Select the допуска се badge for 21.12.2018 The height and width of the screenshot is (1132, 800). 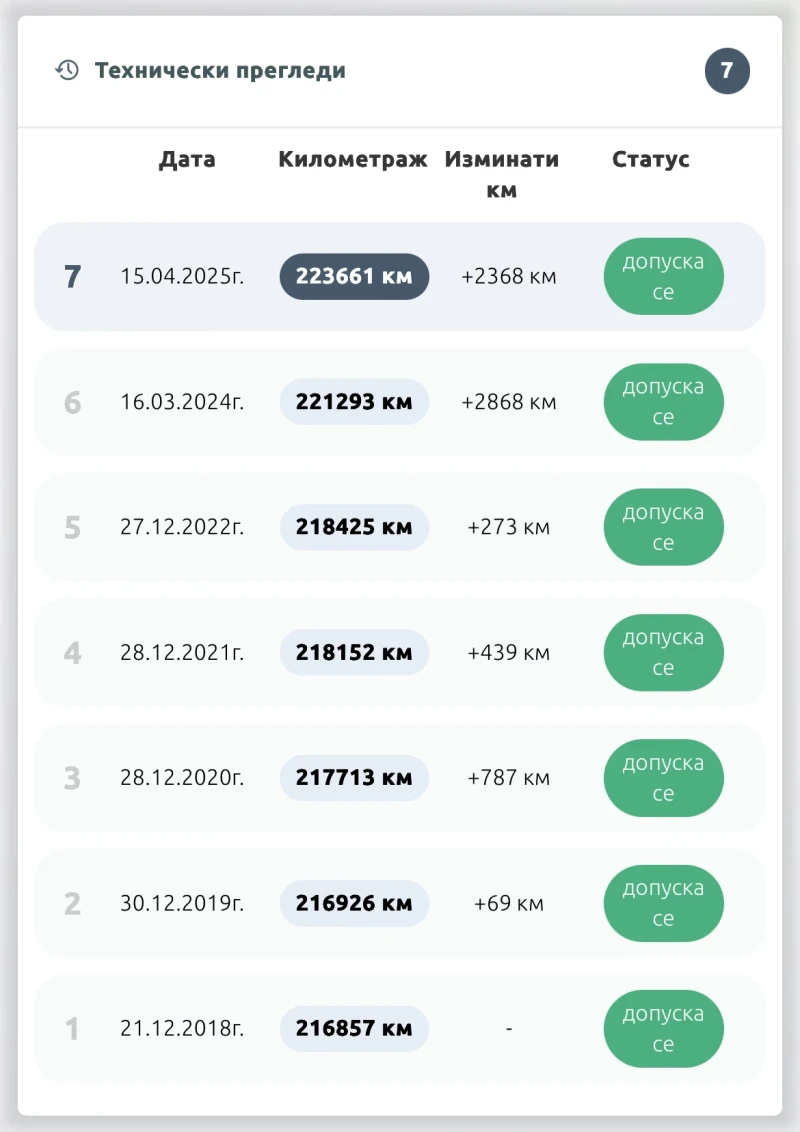(663, 1028)
